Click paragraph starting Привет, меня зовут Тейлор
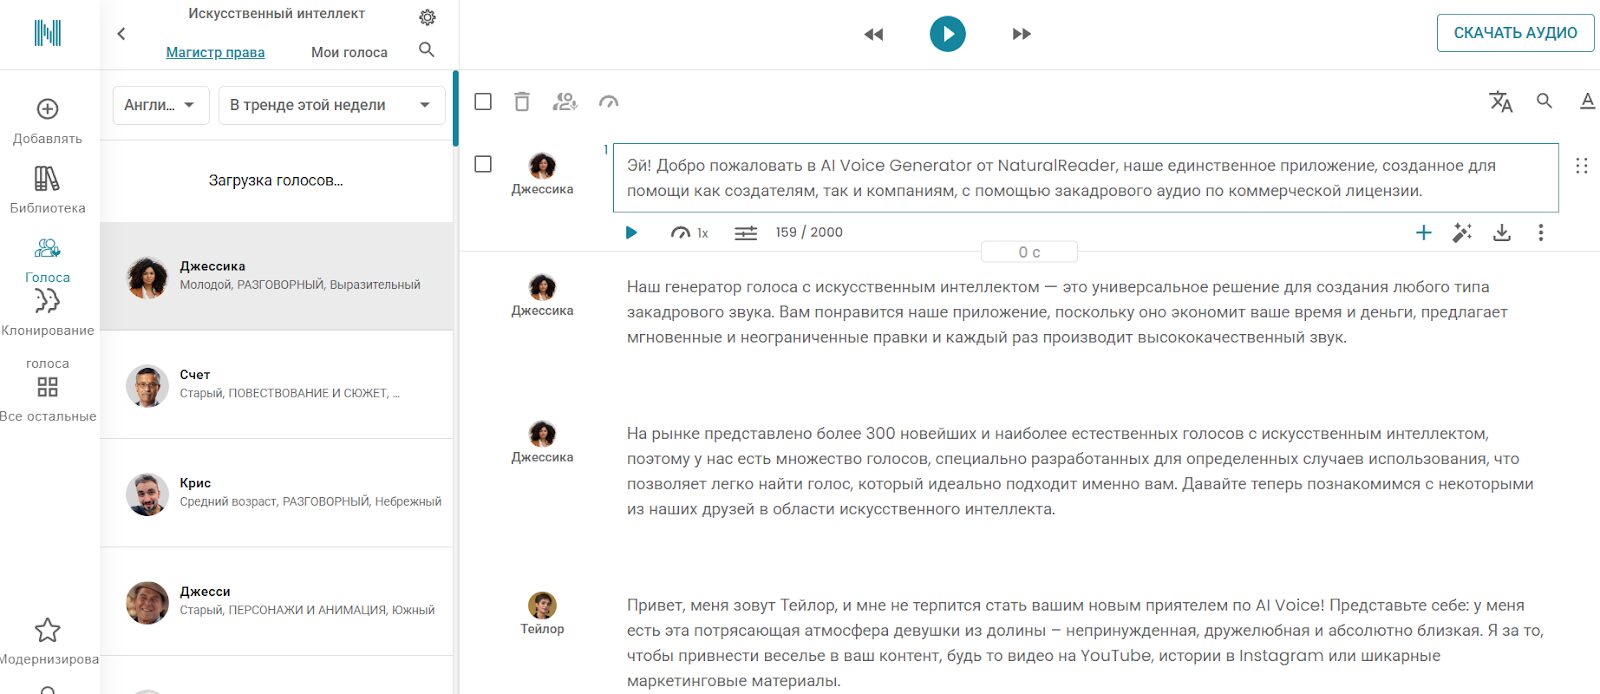This screenshot has height=694, width=1600. (x=1085, y=643)
